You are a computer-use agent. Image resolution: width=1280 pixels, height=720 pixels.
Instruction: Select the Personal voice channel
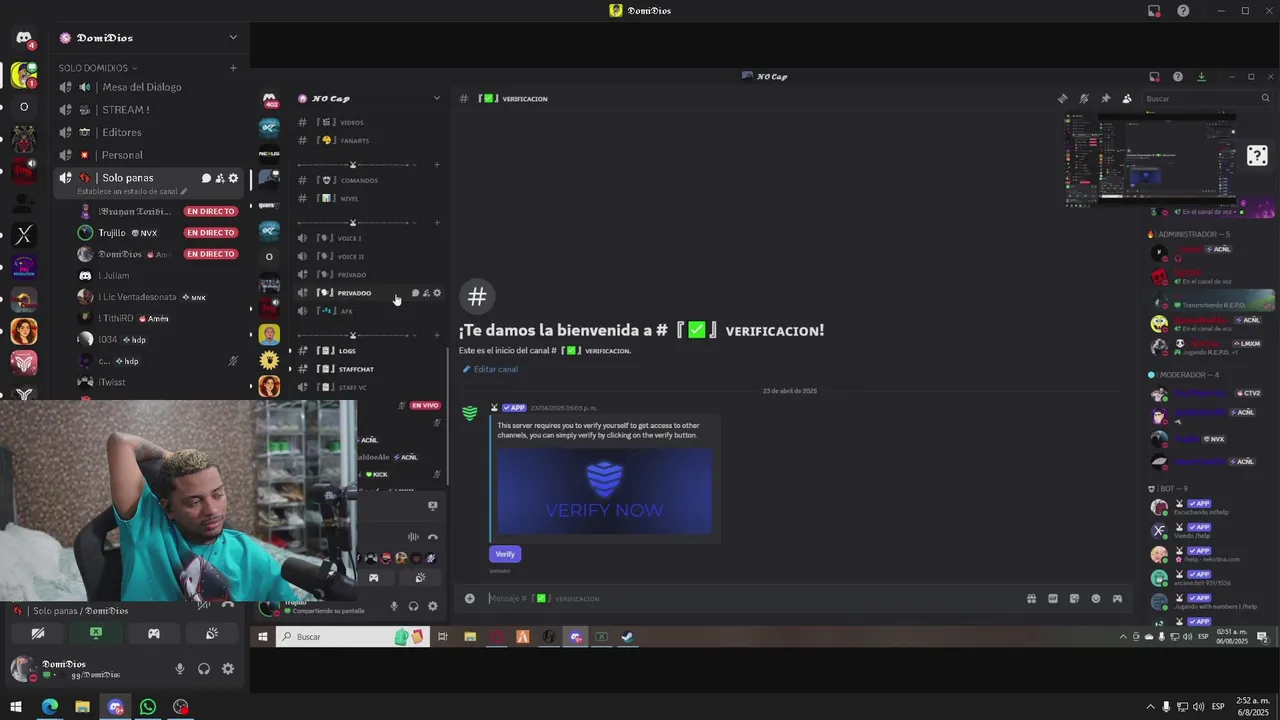[x=150, y=155]
